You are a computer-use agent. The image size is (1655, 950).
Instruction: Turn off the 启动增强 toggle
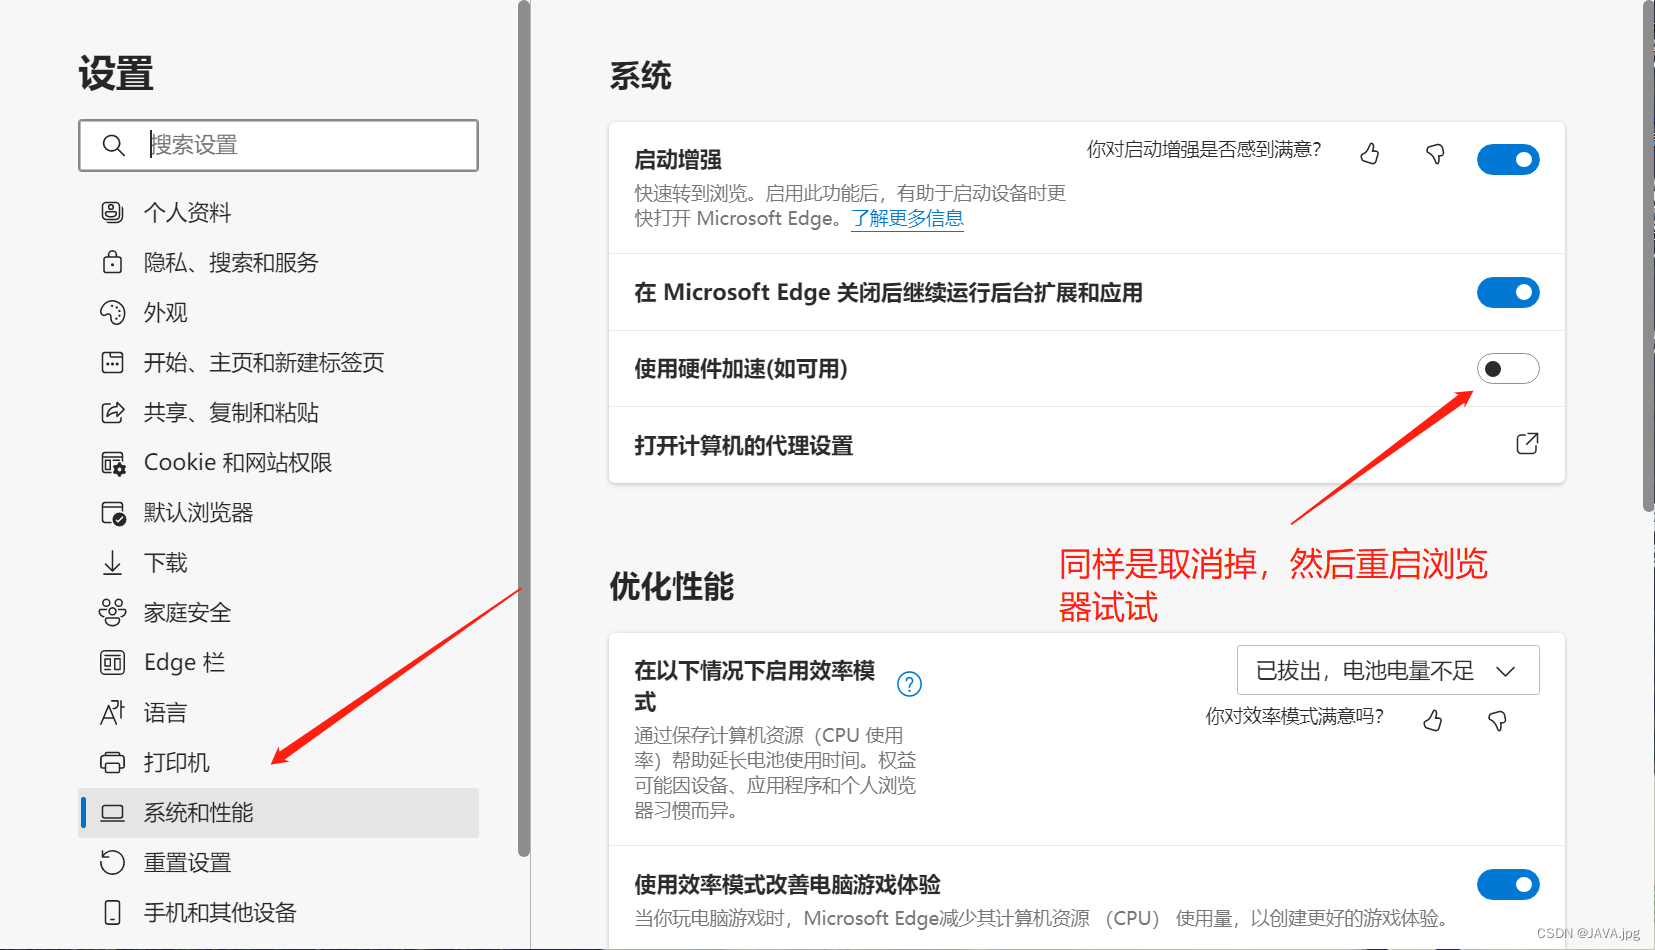tap(1508, 159)
